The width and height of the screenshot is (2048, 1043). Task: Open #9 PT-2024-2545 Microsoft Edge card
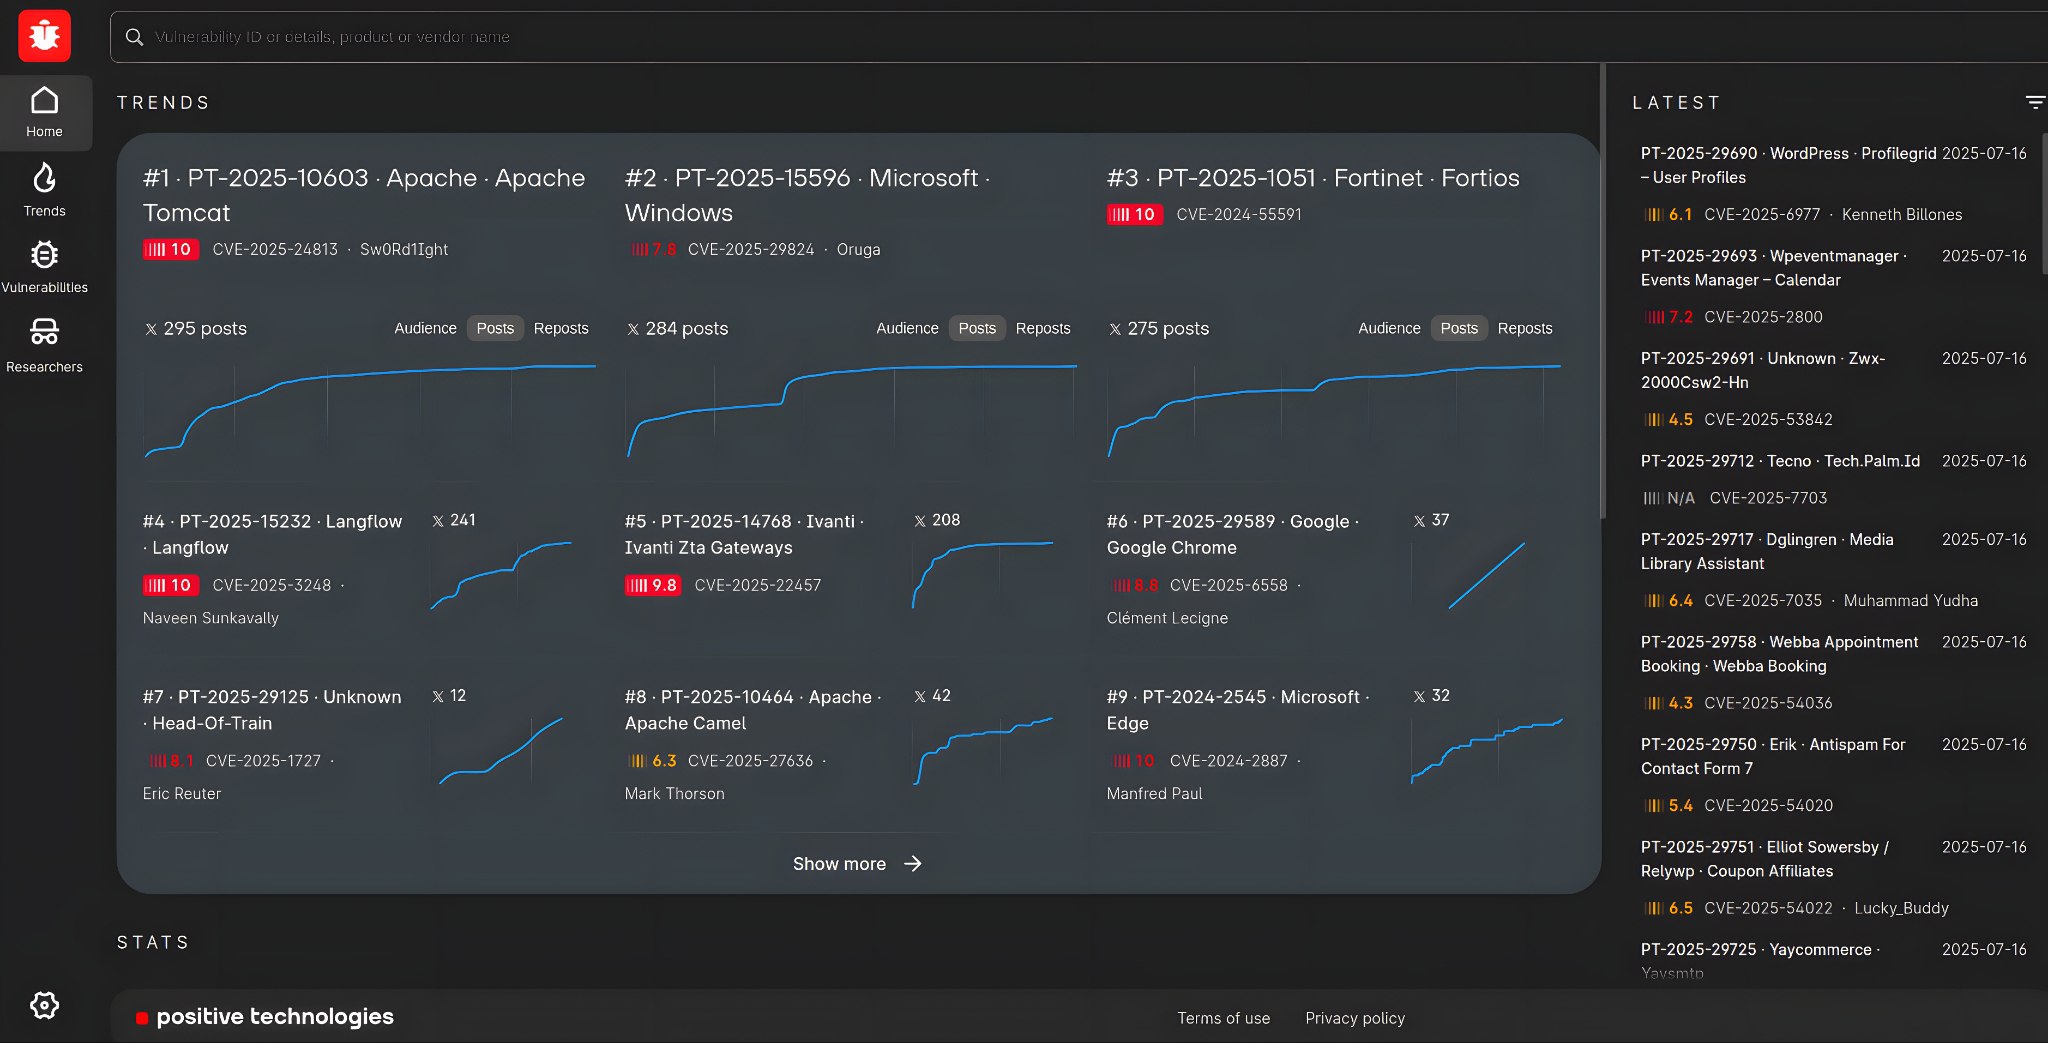pos(1238,710)
